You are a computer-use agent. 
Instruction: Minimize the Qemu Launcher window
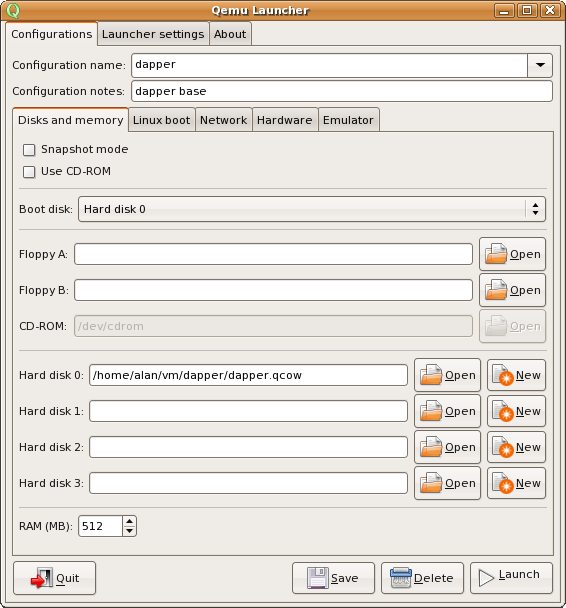point(504,10)
